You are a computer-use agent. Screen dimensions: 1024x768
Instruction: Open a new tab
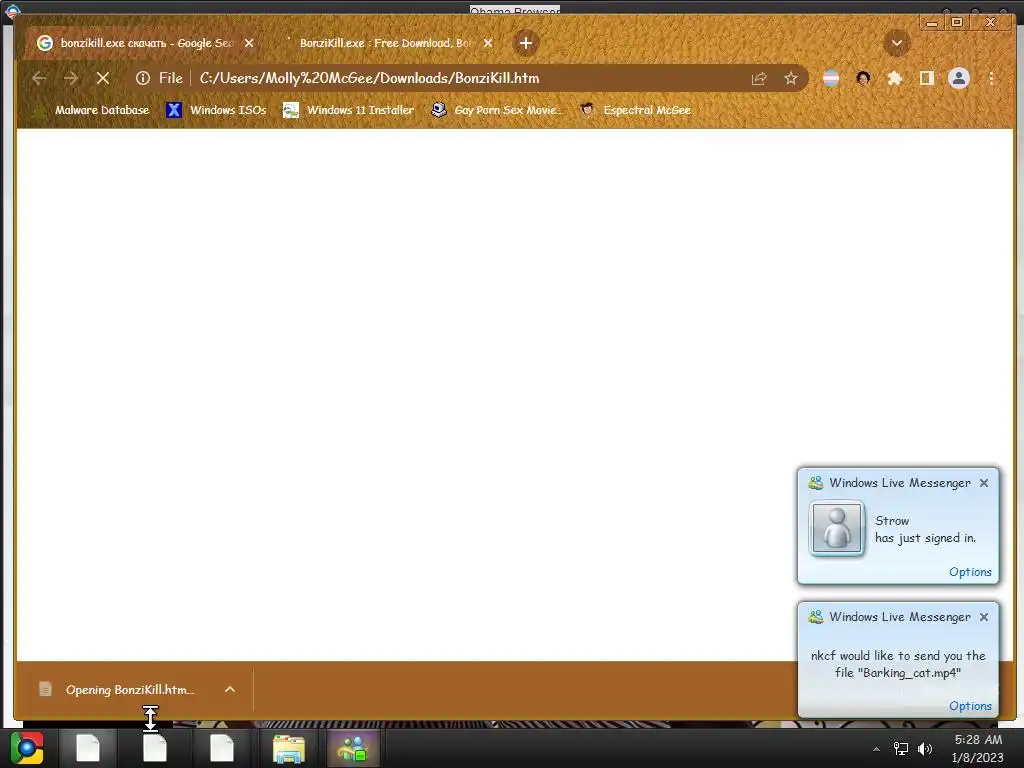point(526,43)
